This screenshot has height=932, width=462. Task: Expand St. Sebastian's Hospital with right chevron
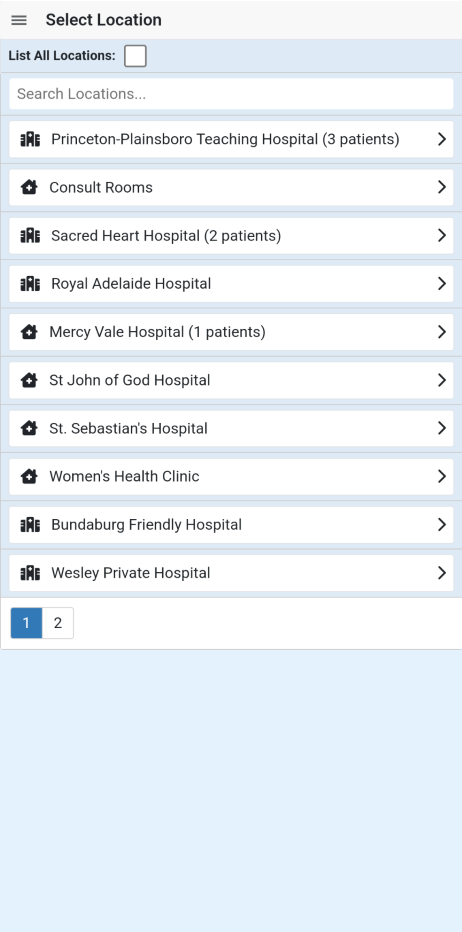pos(442,428)
